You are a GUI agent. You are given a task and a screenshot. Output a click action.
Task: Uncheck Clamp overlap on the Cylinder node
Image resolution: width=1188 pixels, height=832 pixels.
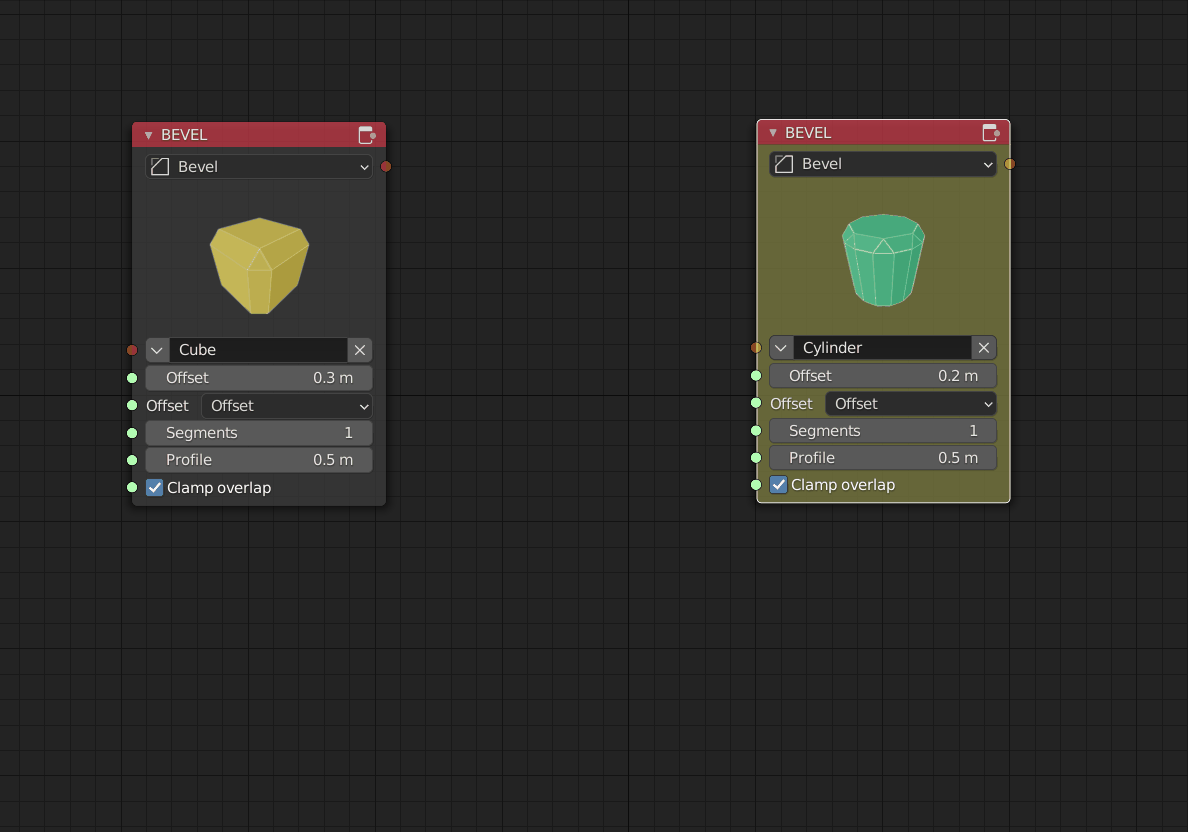pyautogui.click(x=779, y=485)
